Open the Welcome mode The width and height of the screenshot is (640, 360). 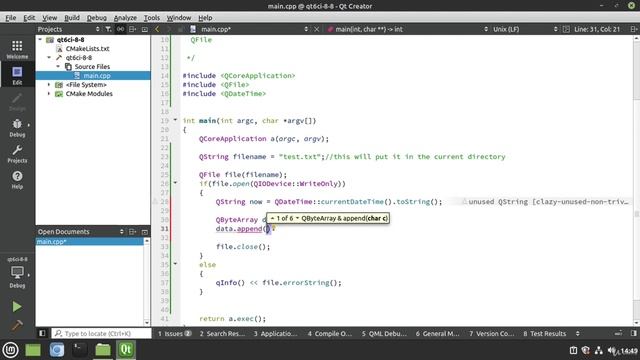point(17,49)
